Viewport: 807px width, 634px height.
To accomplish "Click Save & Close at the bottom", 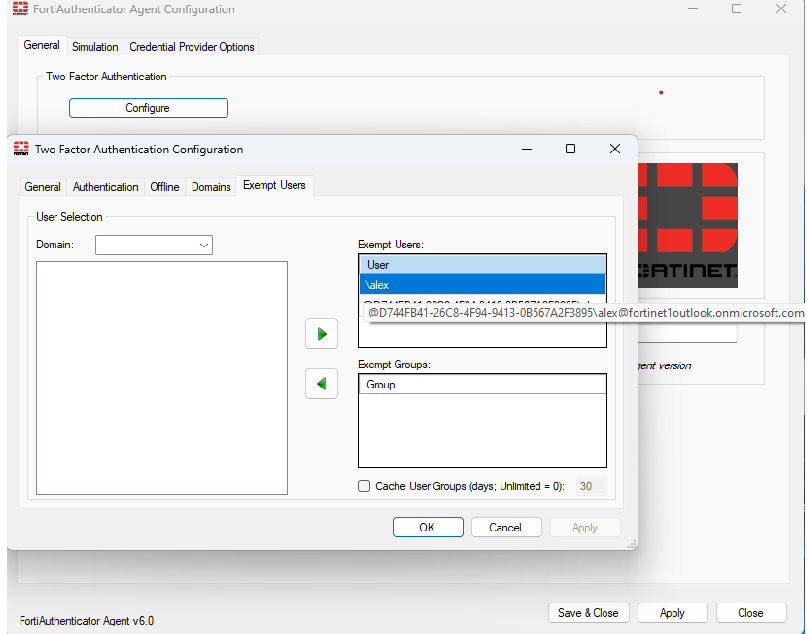I will [588, 612].
